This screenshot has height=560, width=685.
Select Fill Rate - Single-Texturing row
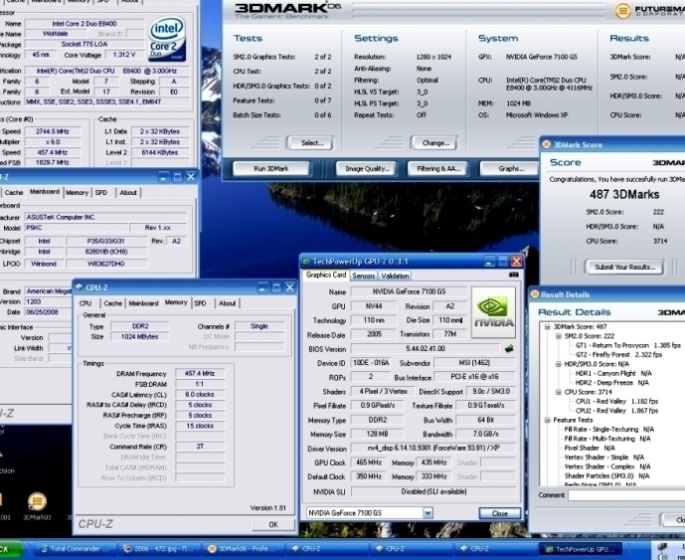[x=609, y=429]
